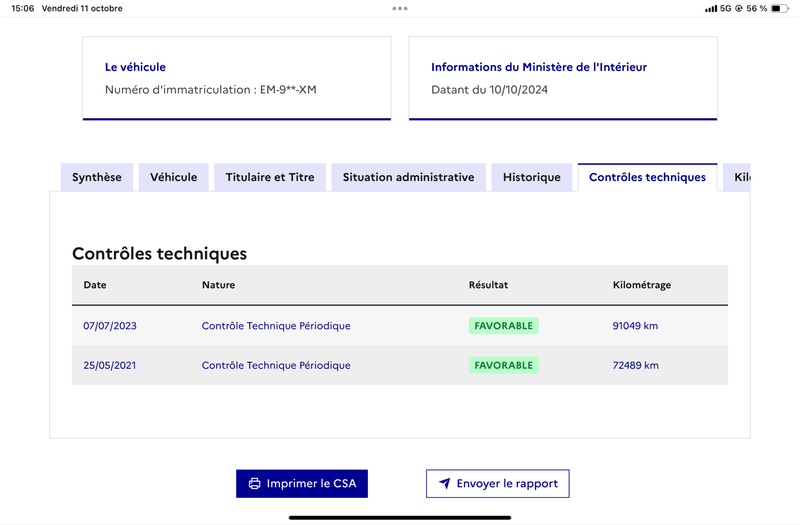Tap the 15:06 clock in status bar
The image size is (800, 525).
[22, 8]
